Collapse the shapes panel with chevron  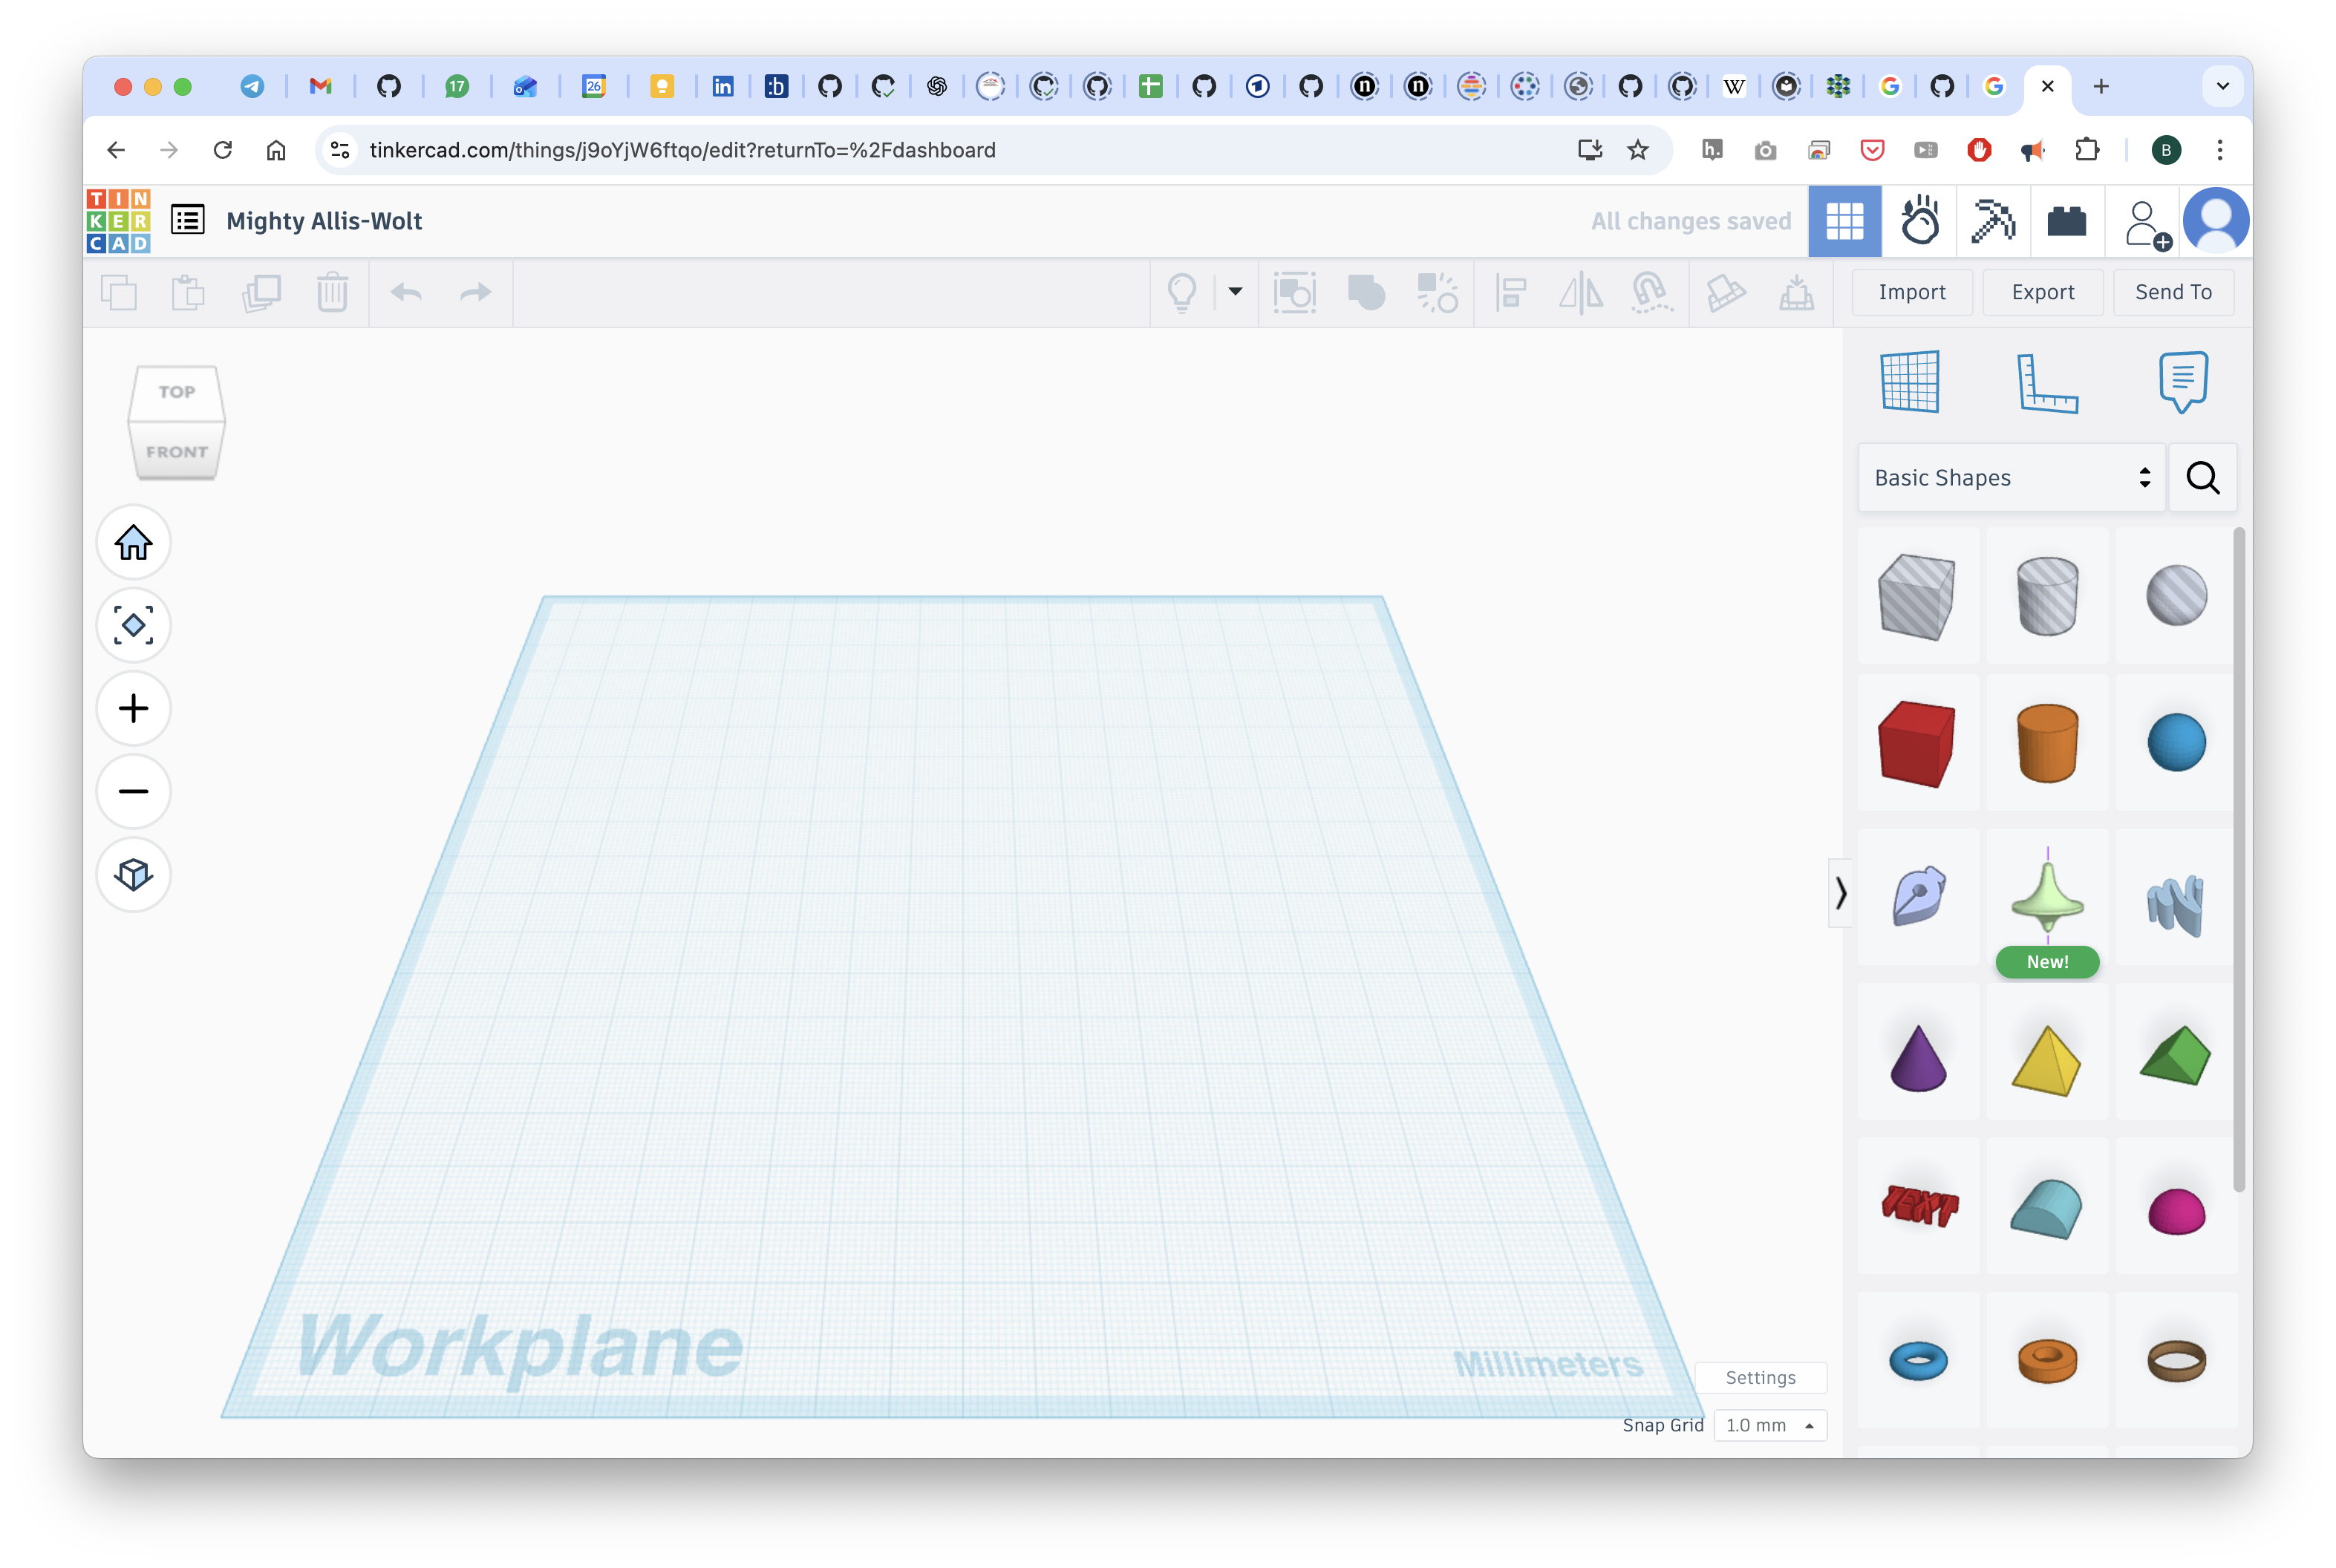click(1840, 892)
